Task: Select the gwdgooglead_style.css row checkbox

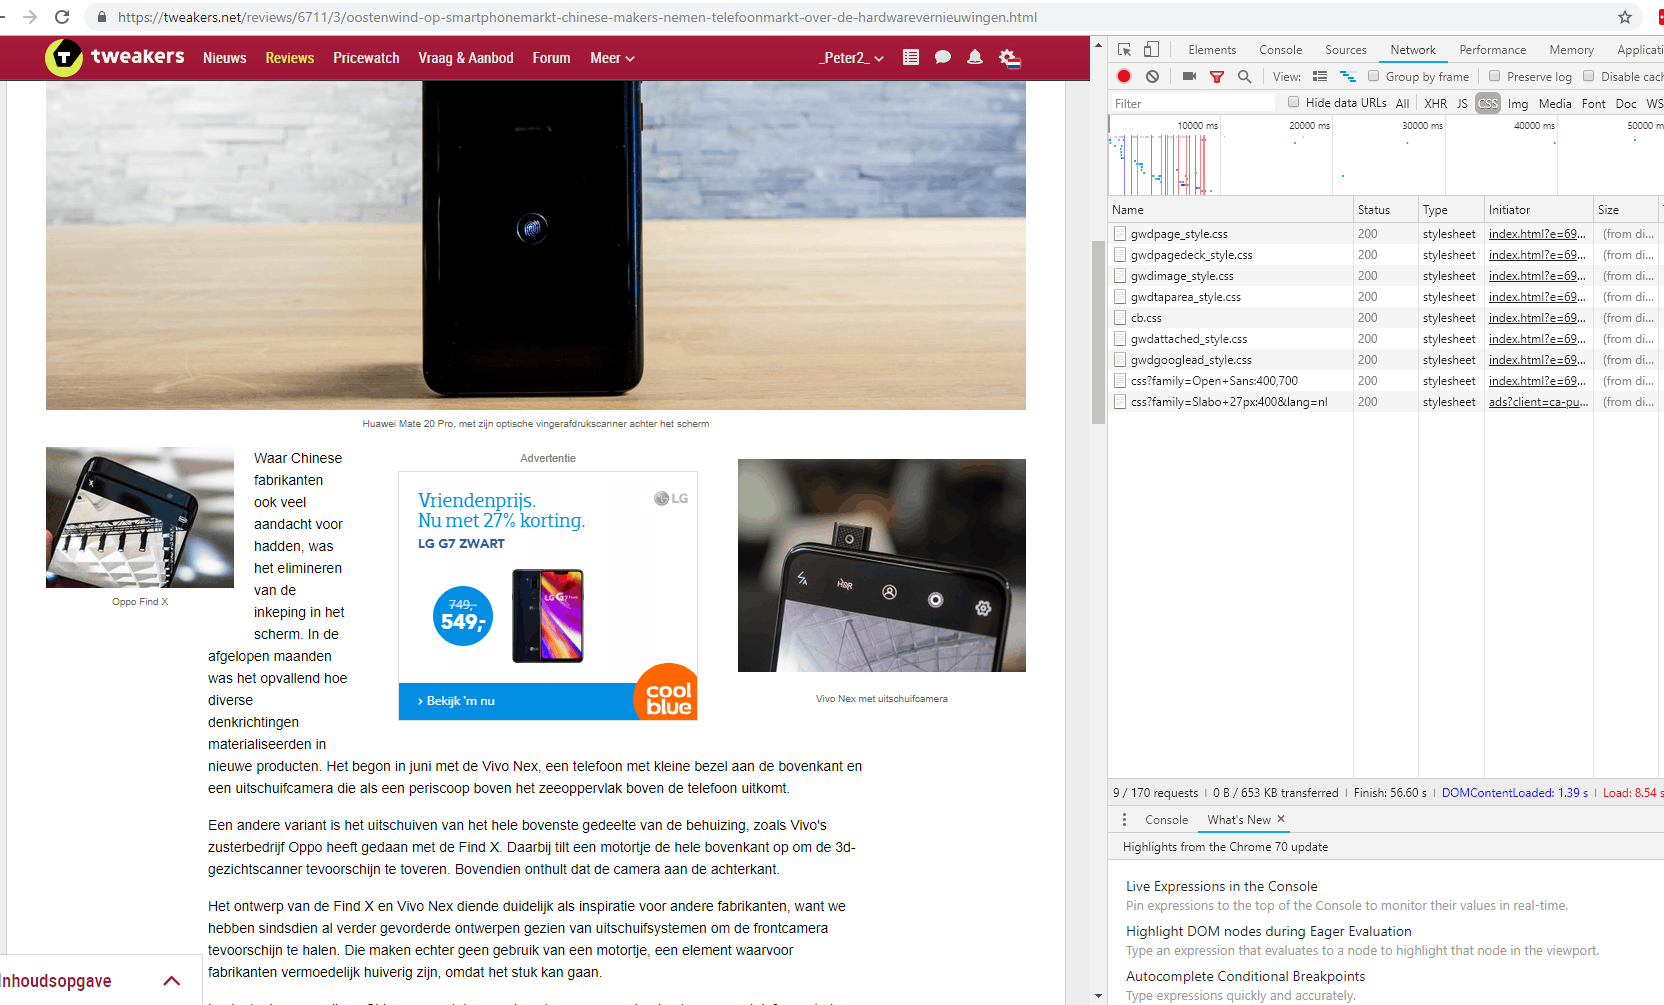Action: pos(1120,359)
